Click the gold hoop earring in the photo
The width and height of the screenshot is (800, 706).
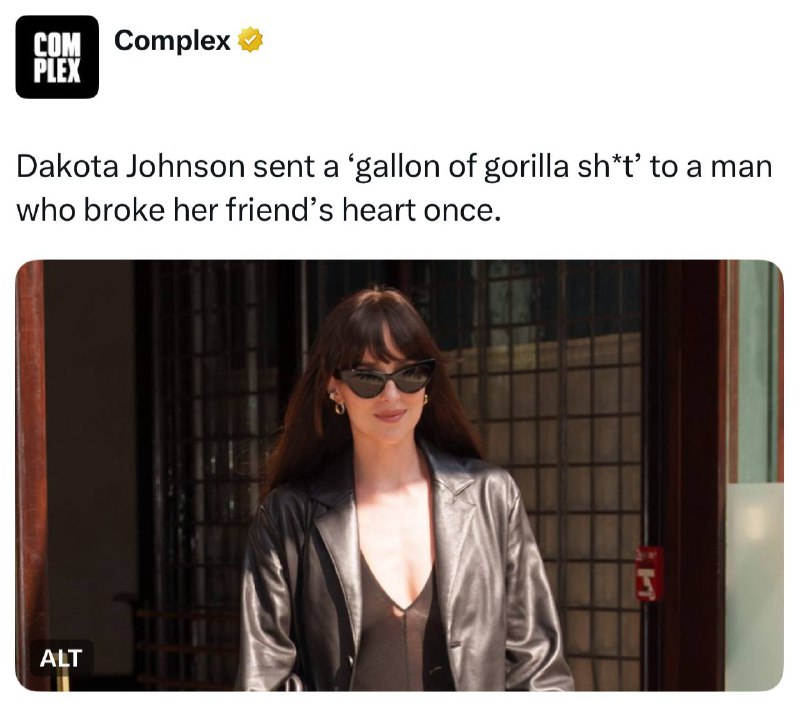(x=339, y=408)
